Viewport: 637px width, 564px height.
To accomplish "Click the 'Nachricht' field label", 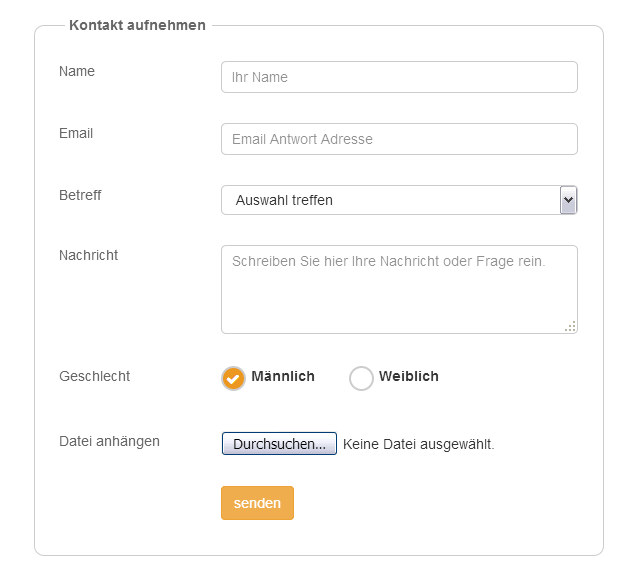I will [88, 255].
